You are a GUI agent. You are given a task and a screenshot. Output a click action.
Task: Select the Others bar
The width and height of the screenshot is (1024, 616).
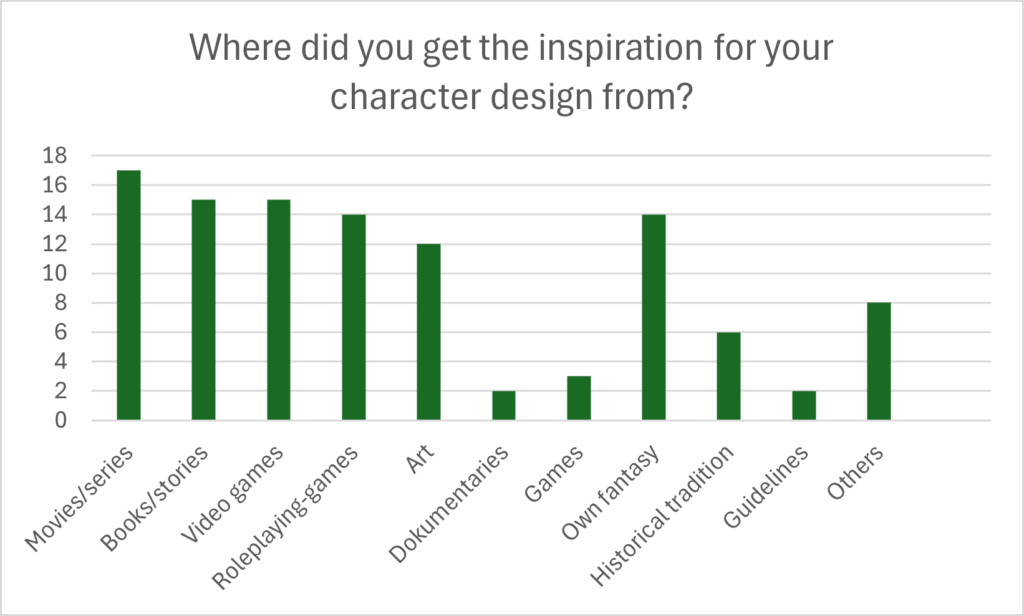coord(879,361)
